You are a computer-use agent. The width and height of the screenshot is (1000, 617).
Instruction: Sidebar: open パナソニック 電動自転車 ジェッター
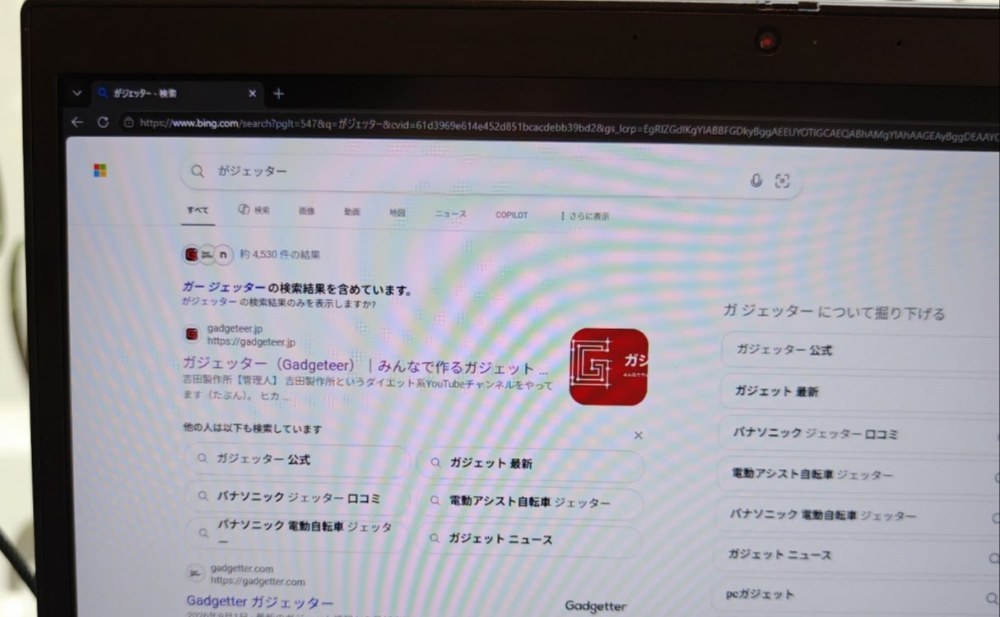pos(857,515)
